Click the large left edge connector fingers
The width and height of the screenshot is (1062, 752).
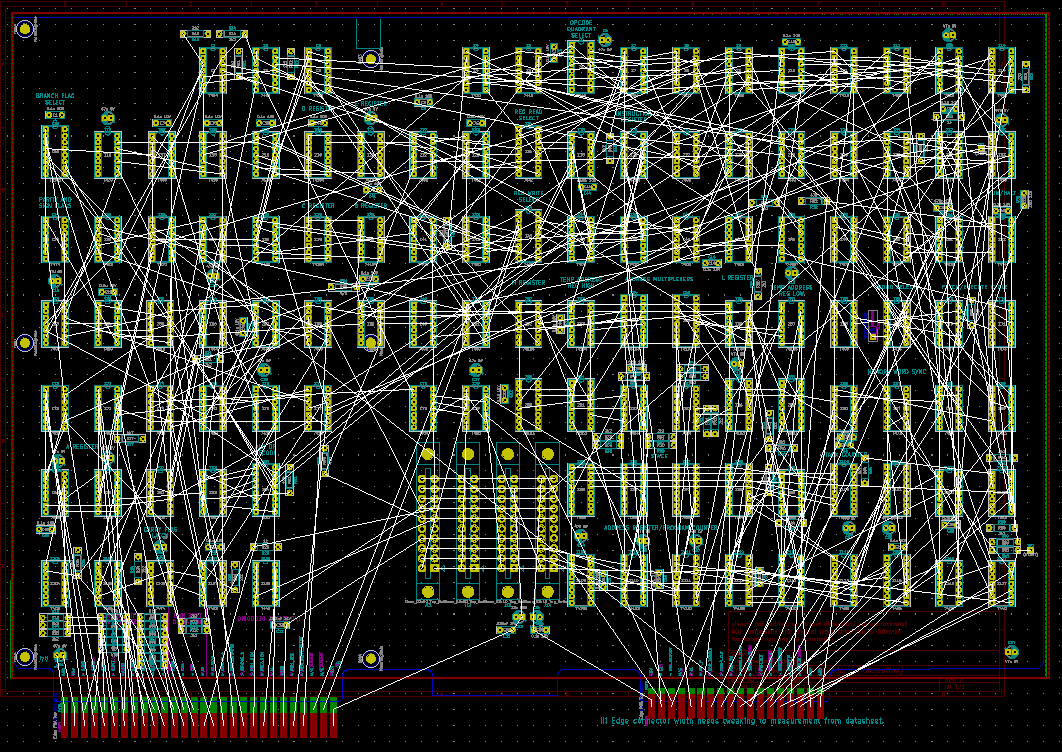tap(197, 717)
